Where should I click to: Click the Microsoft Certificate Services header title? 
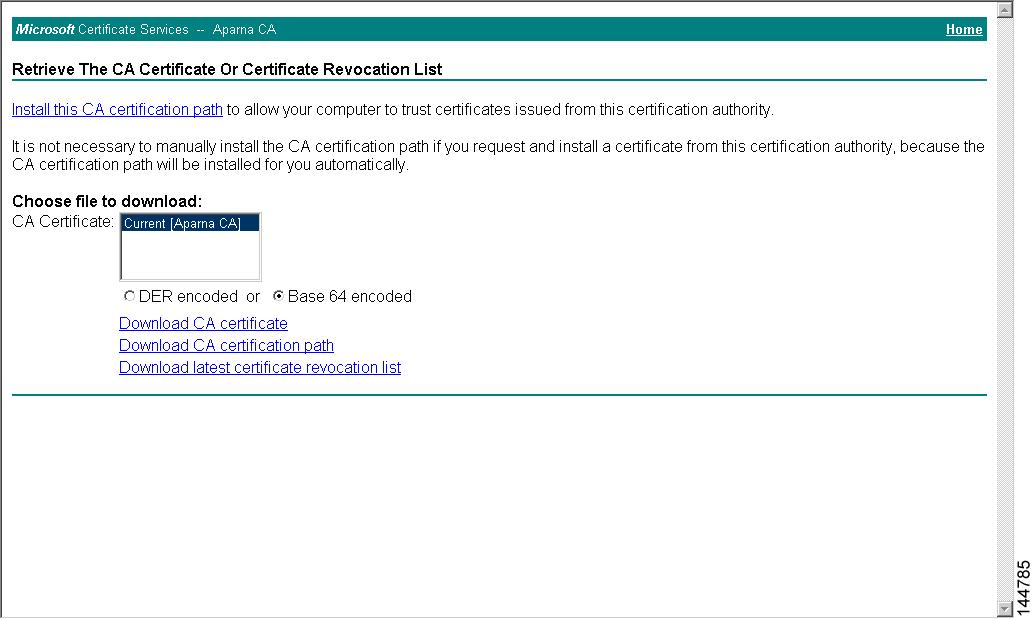coord(146,30)
